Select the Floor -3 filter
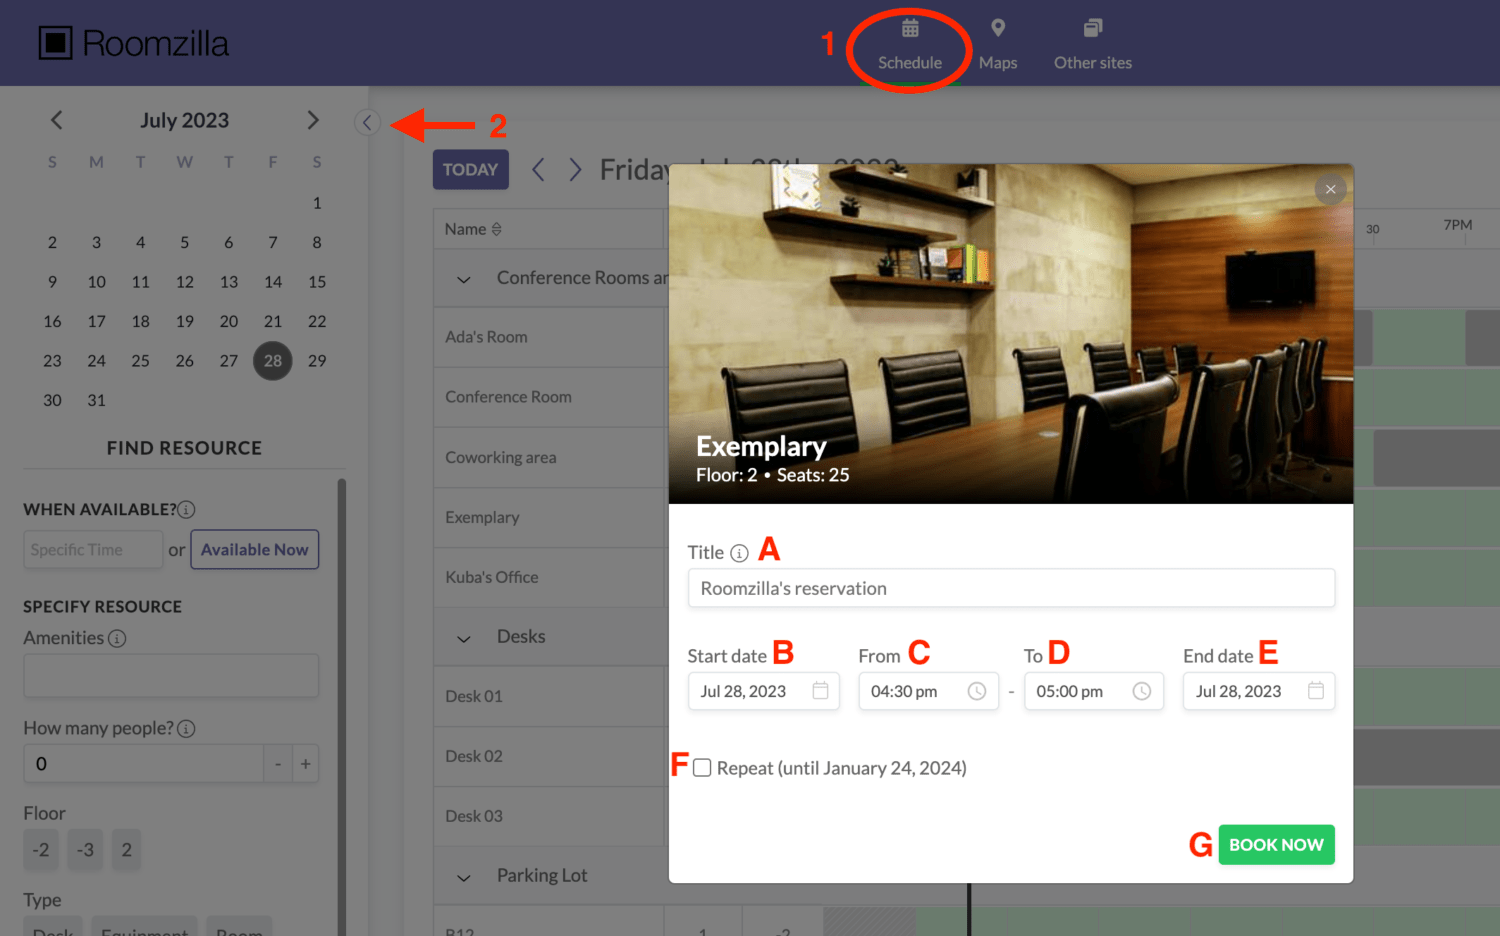 pos(84,849)
